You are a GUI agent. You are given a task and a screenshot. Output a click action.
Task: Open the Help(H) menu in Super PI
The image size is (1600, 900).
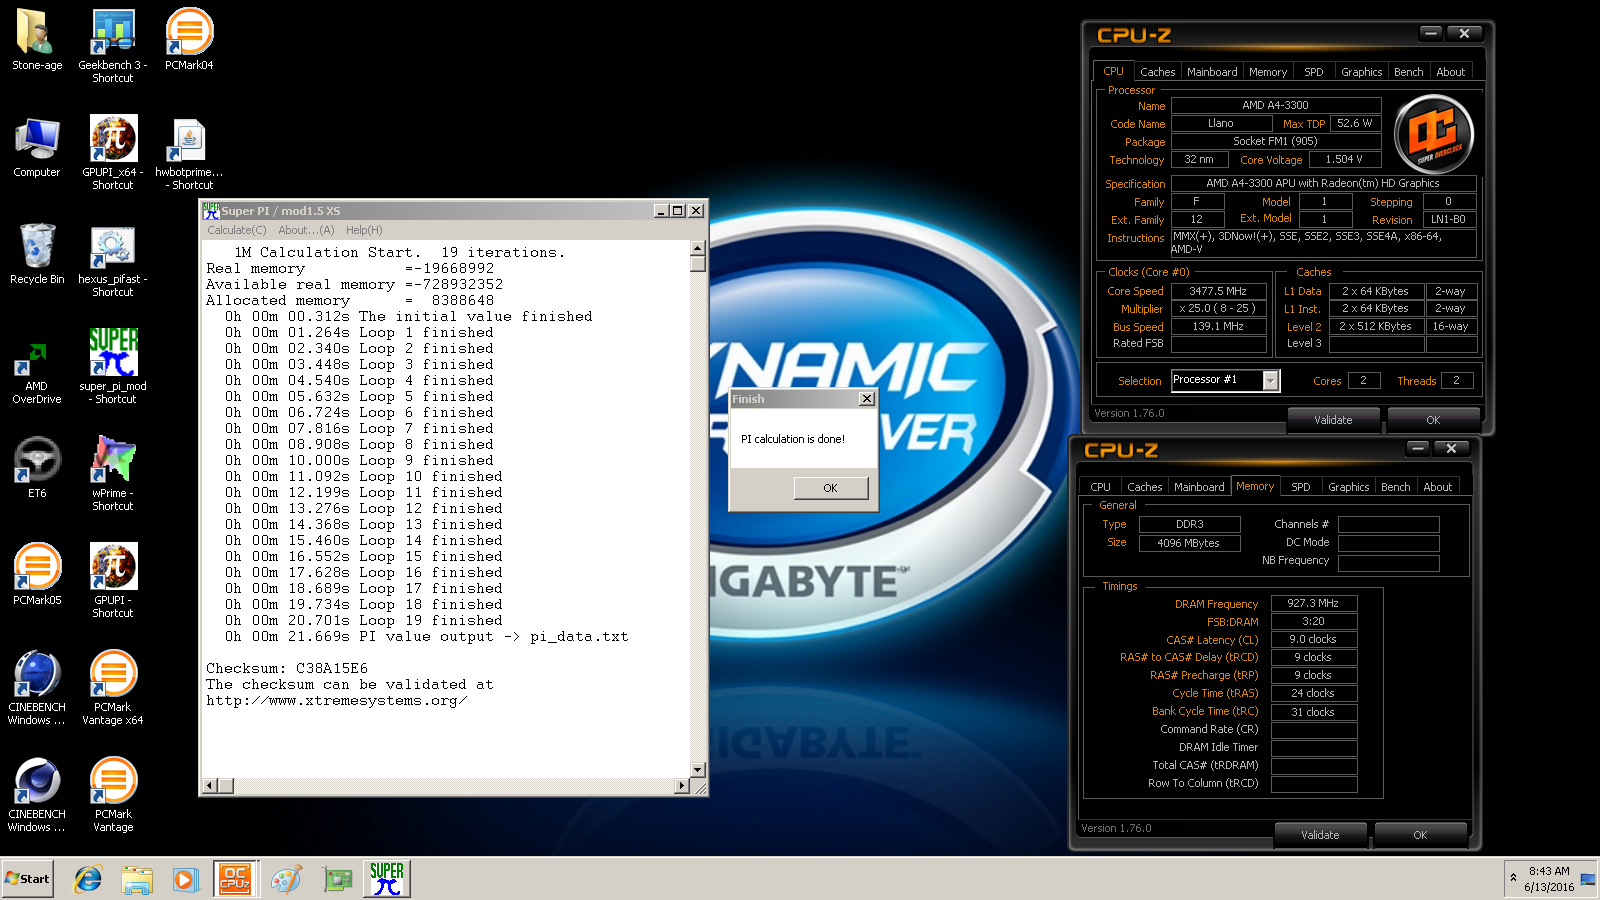click(364, 230)
